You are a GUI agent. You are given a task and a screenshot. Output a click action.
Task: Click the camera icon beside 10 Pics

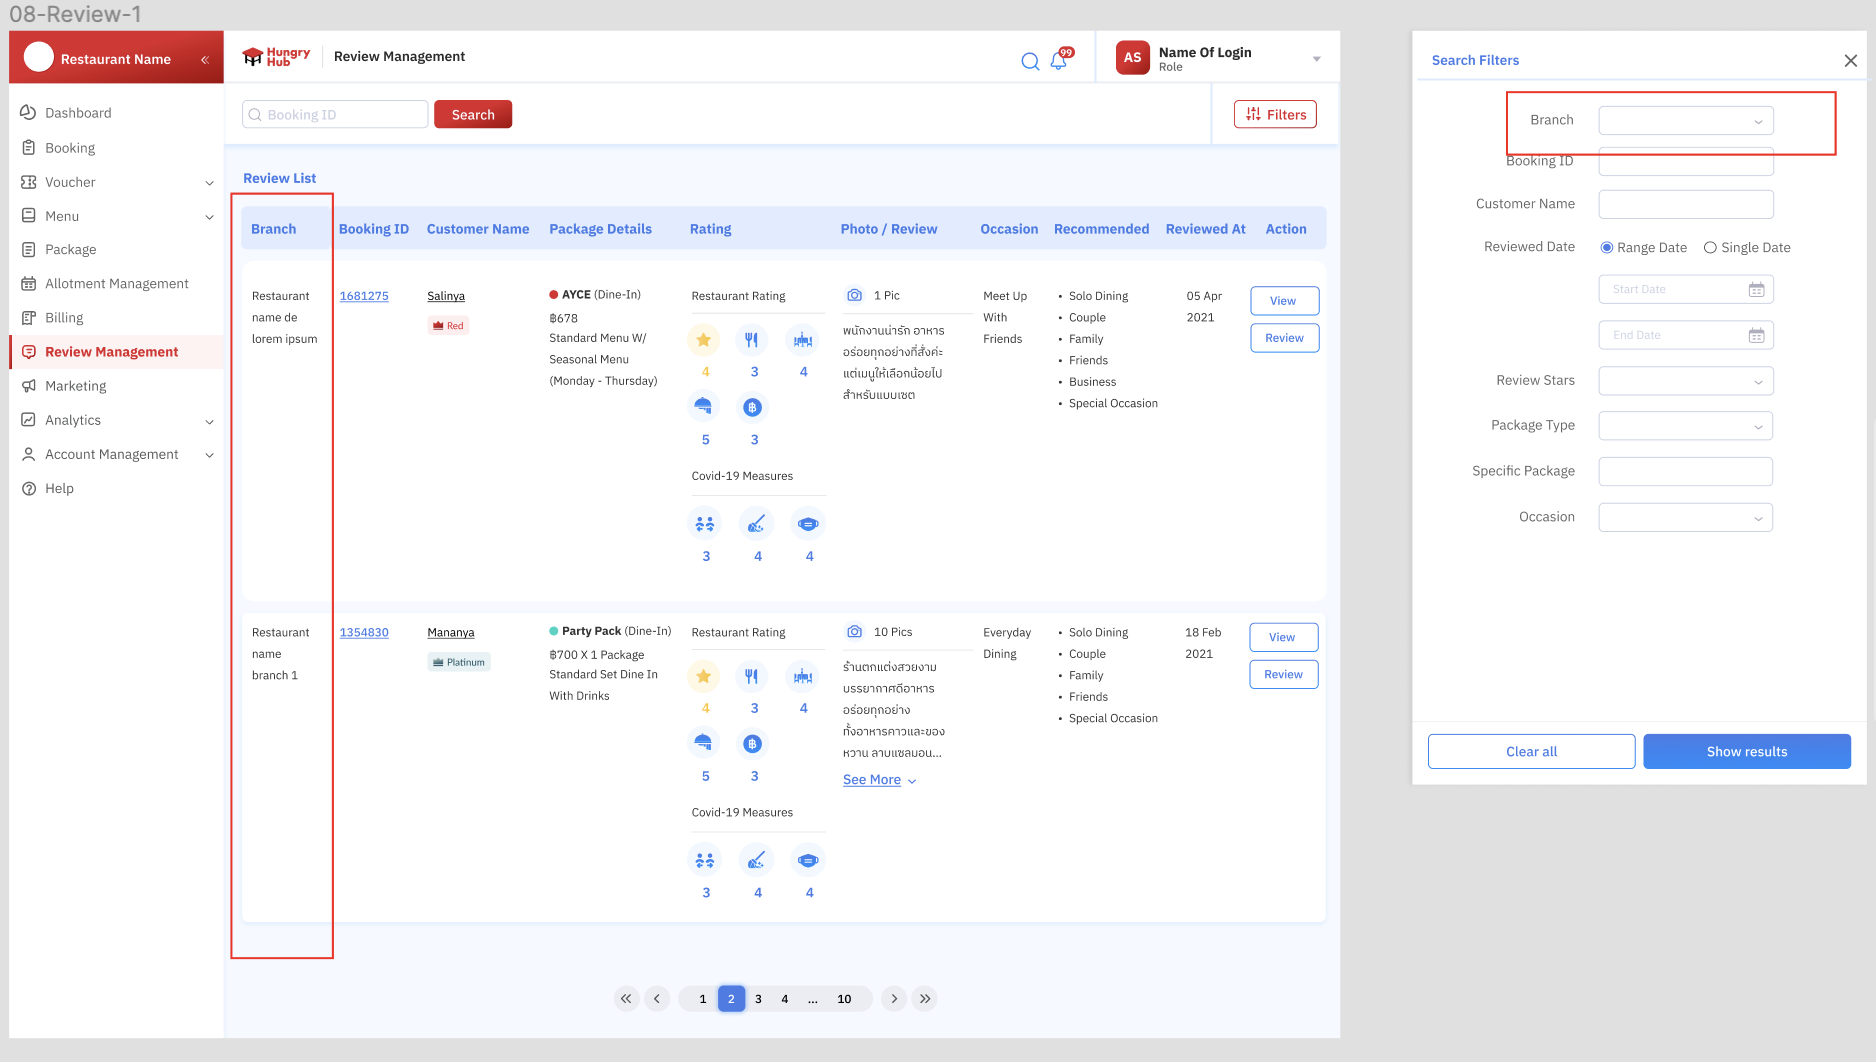(x=854, y=632)
